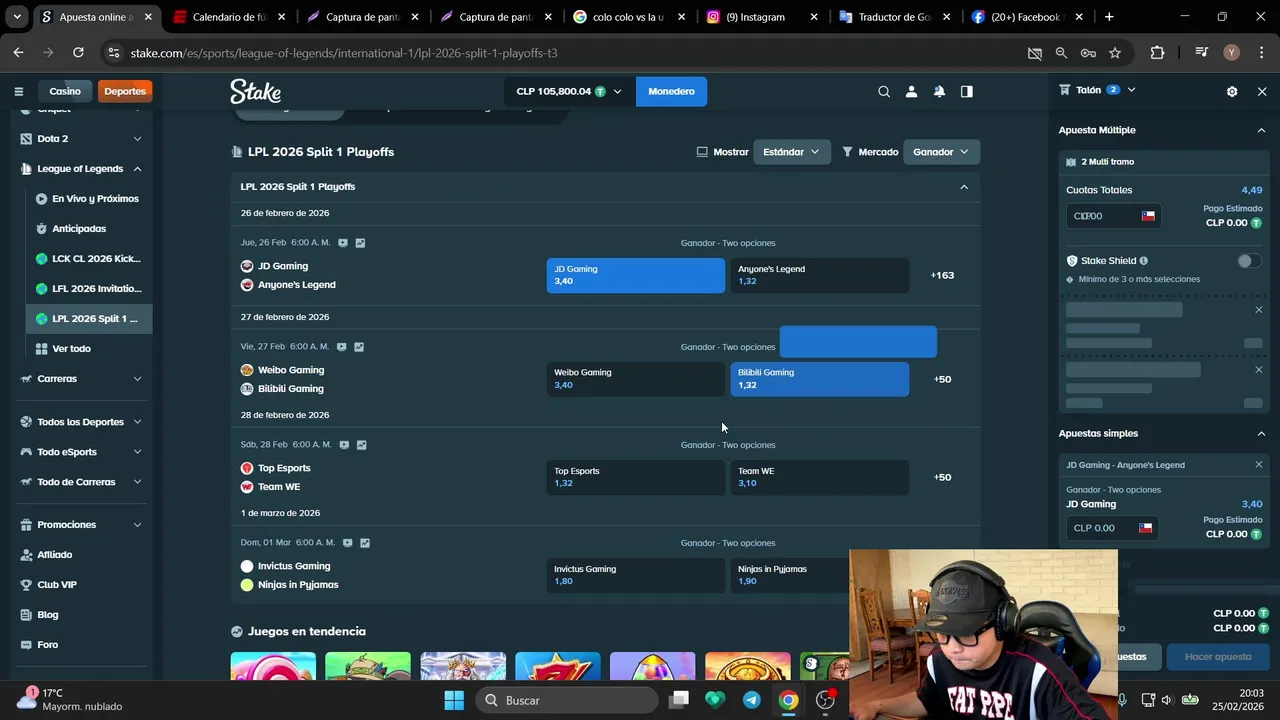
Task: Collapse the LPL 2026 Split 1 Playoffs section
Action: click(964, 187)
